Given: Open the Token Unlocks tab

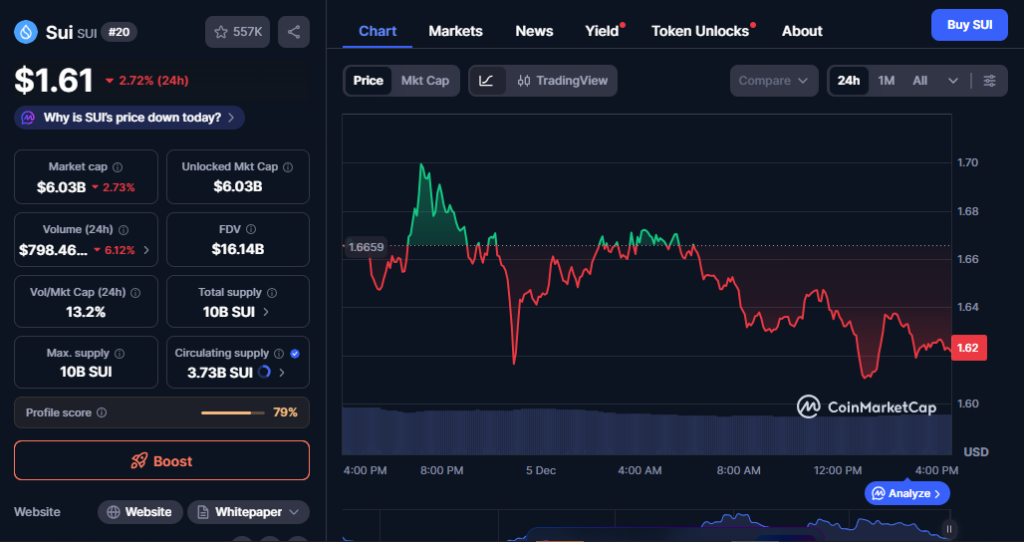Looking at the screenshot, I should pos(700,31).
